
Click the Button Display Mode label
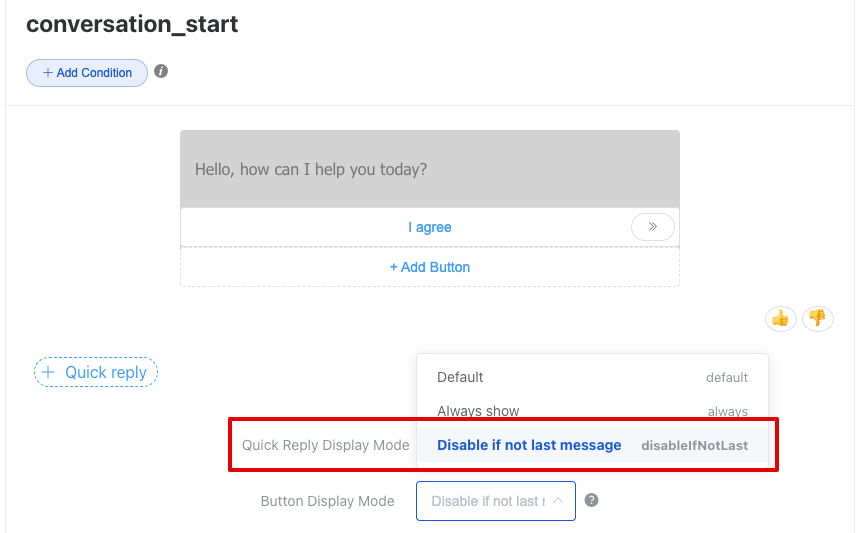click(327, 501)
